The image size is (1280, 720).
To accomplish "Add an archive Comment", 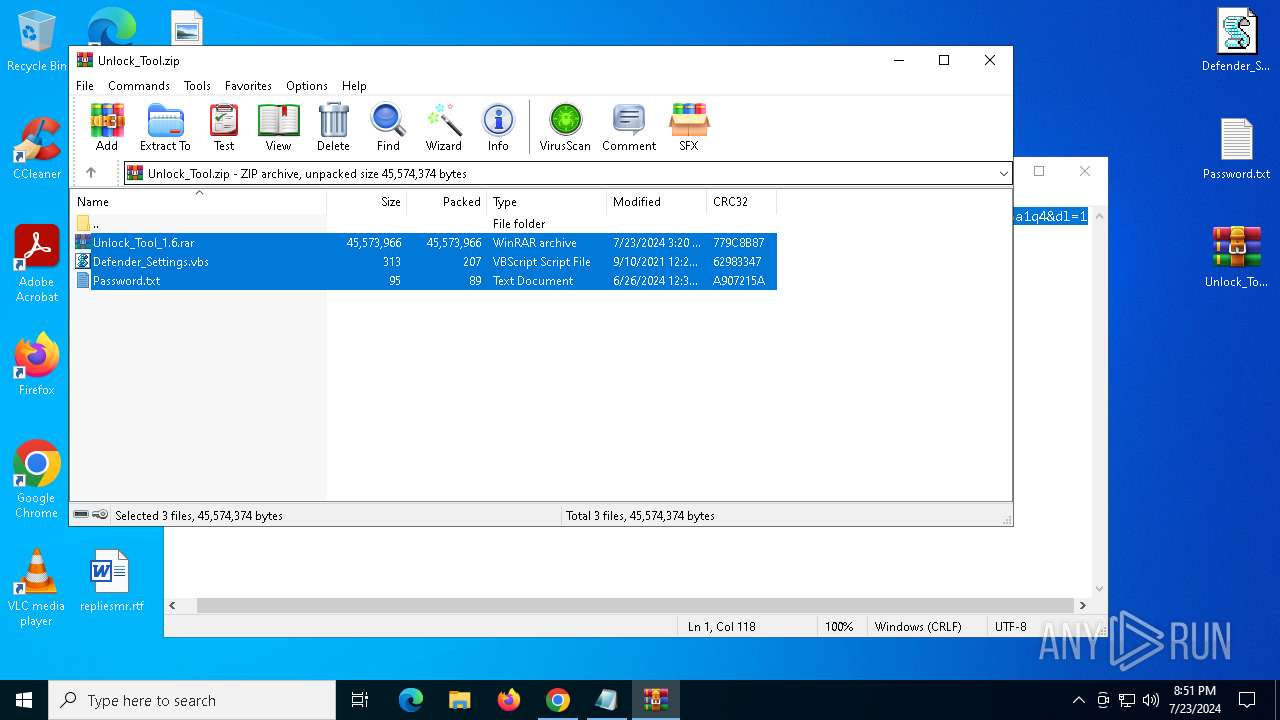I will point(629,127).
